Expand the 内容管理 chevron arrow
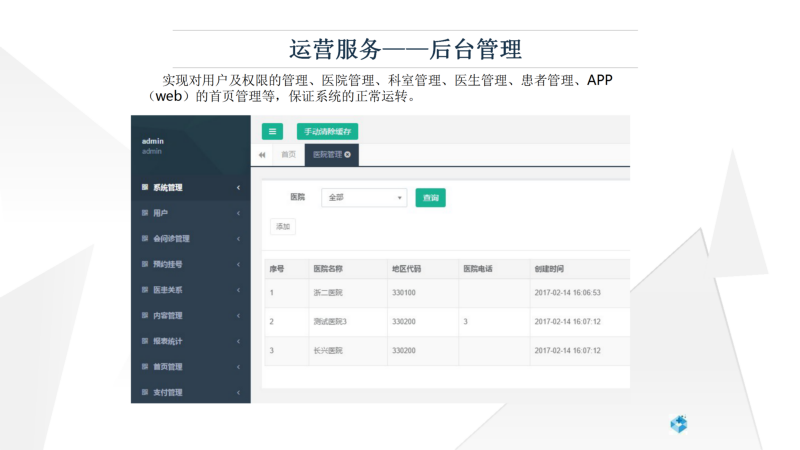The width and height of the screenshot is (800, 450). click(x=238, y=315)
